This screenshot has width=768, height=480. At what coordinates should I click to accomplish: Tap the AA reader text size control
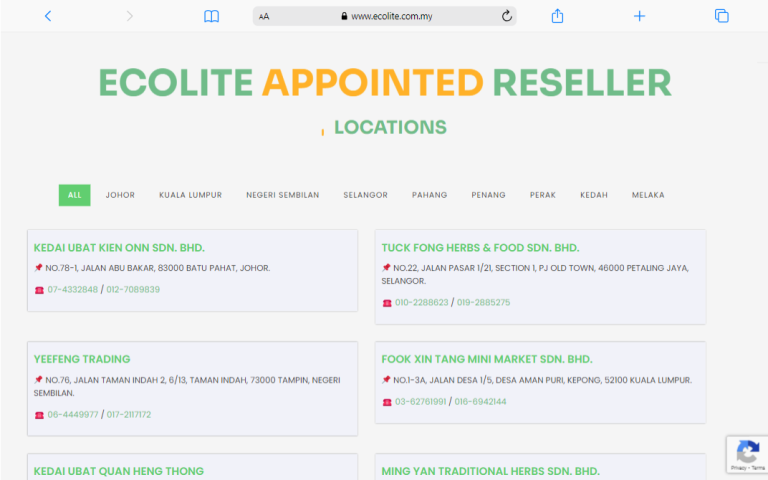[264, 16]
